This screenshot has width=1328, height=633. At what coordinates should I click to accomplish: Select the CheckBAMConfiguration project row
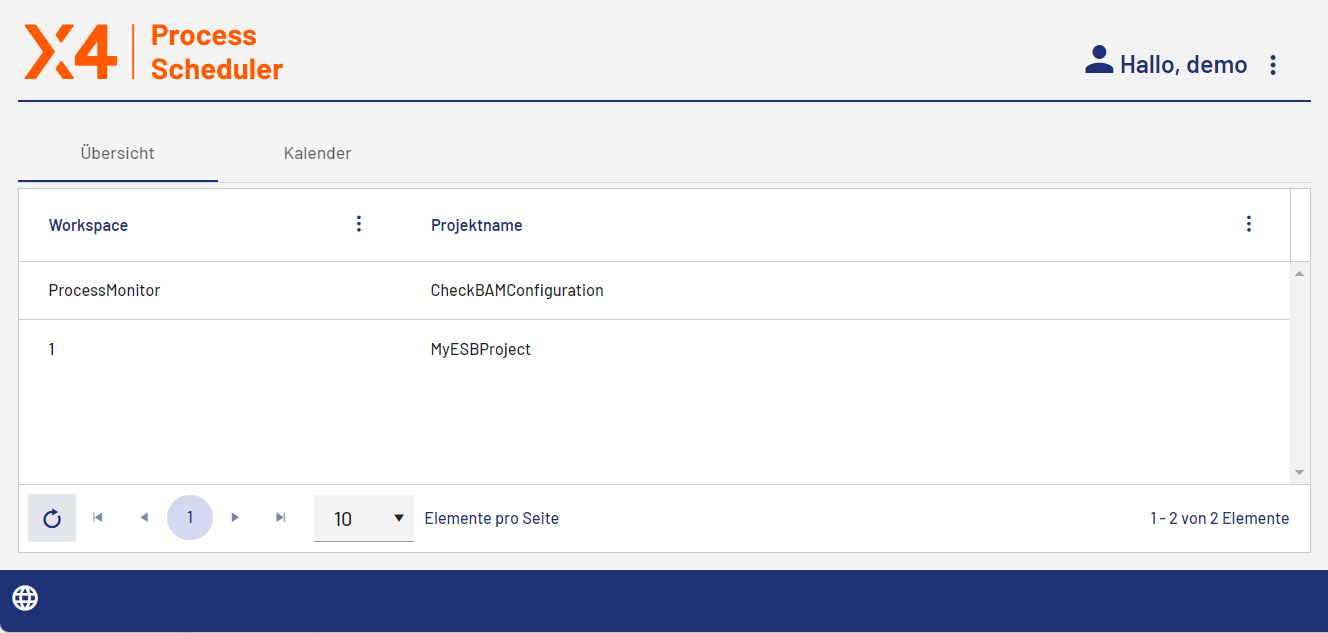(517, 291)
